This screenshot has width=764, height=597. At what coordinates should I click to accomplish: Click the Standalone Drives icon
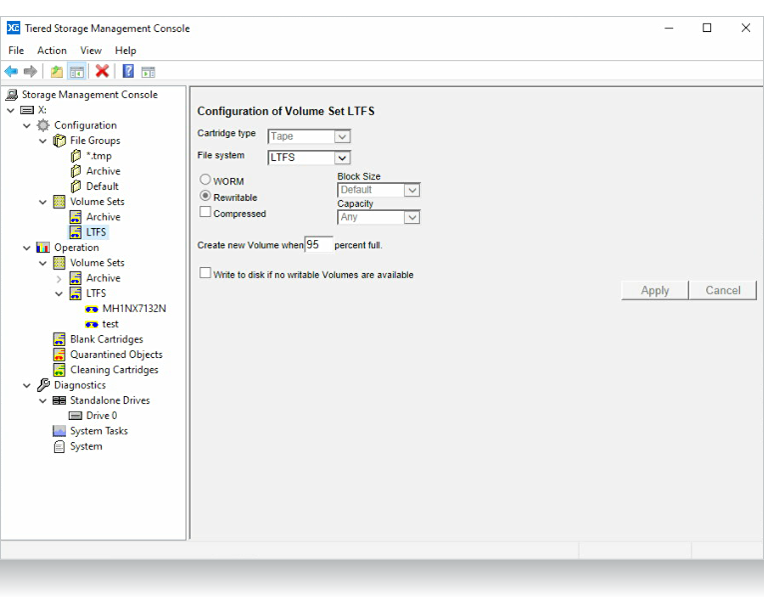pos(59,401)
